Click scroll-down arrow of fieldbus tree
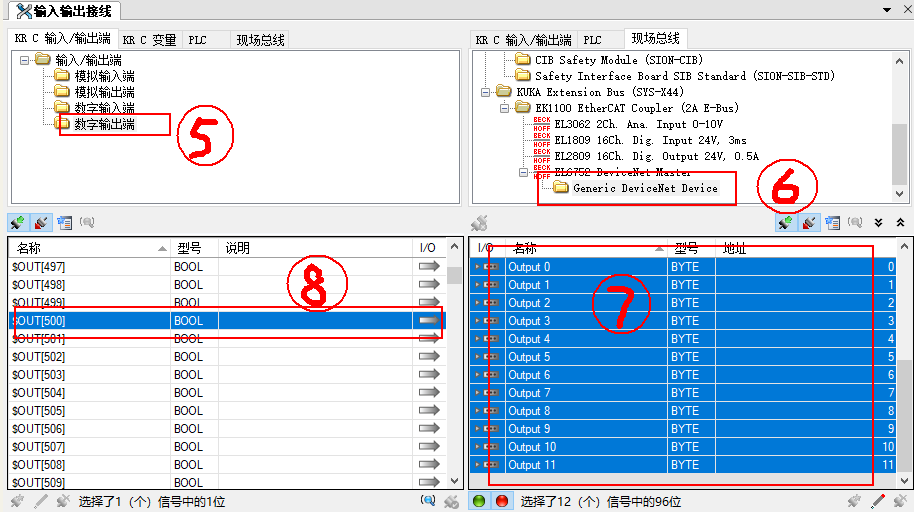Screen dimensions: 914x512 click(899, 194)
